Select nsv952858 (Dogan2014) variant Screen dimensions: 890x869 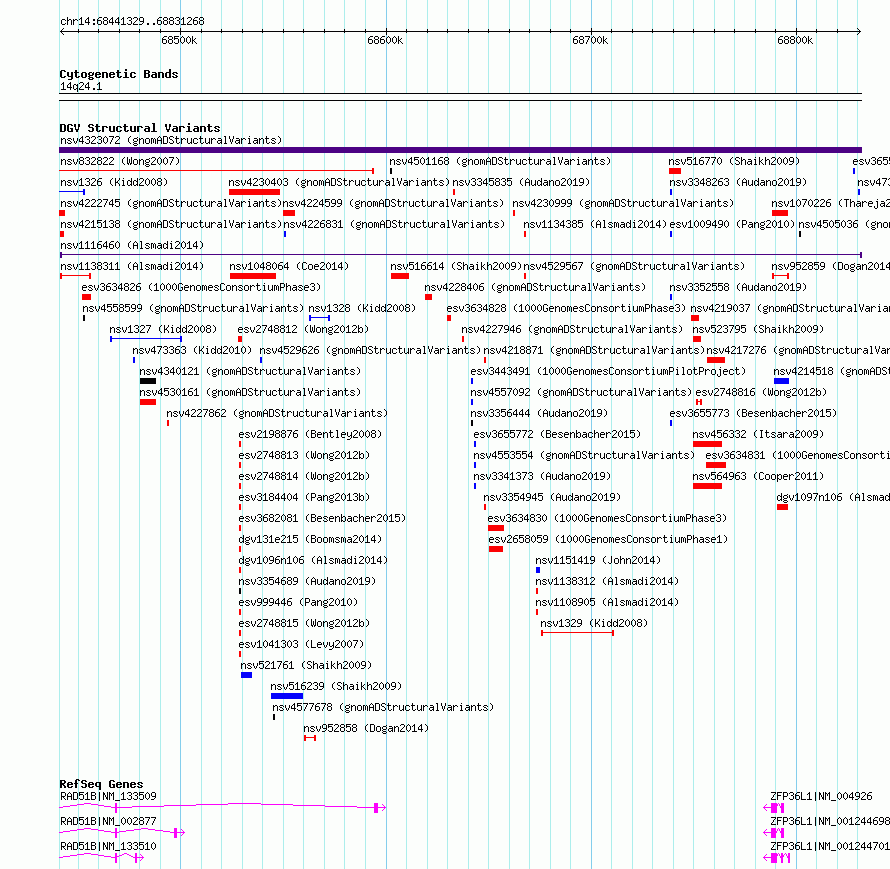tap(366, 728)
